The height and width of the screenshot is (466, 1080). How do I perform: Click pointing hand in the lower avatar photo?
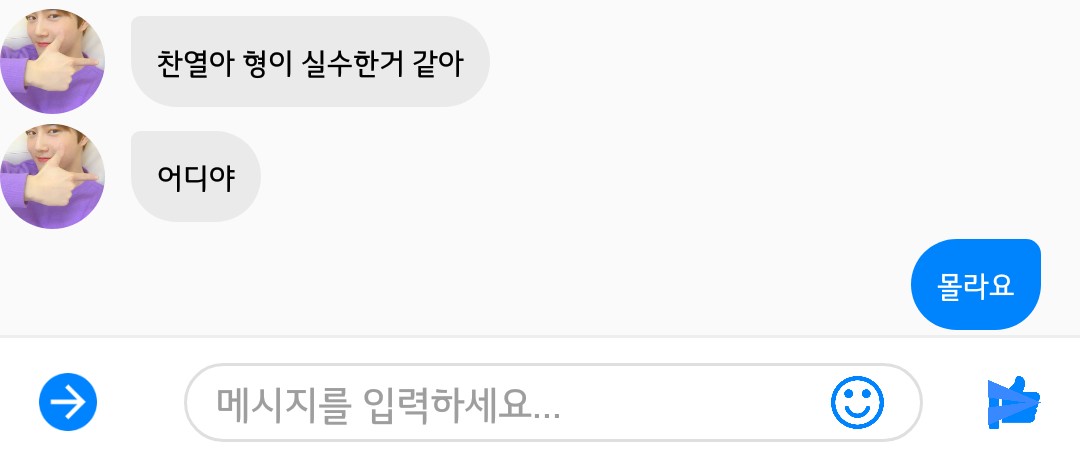click(x=59, y=182)
